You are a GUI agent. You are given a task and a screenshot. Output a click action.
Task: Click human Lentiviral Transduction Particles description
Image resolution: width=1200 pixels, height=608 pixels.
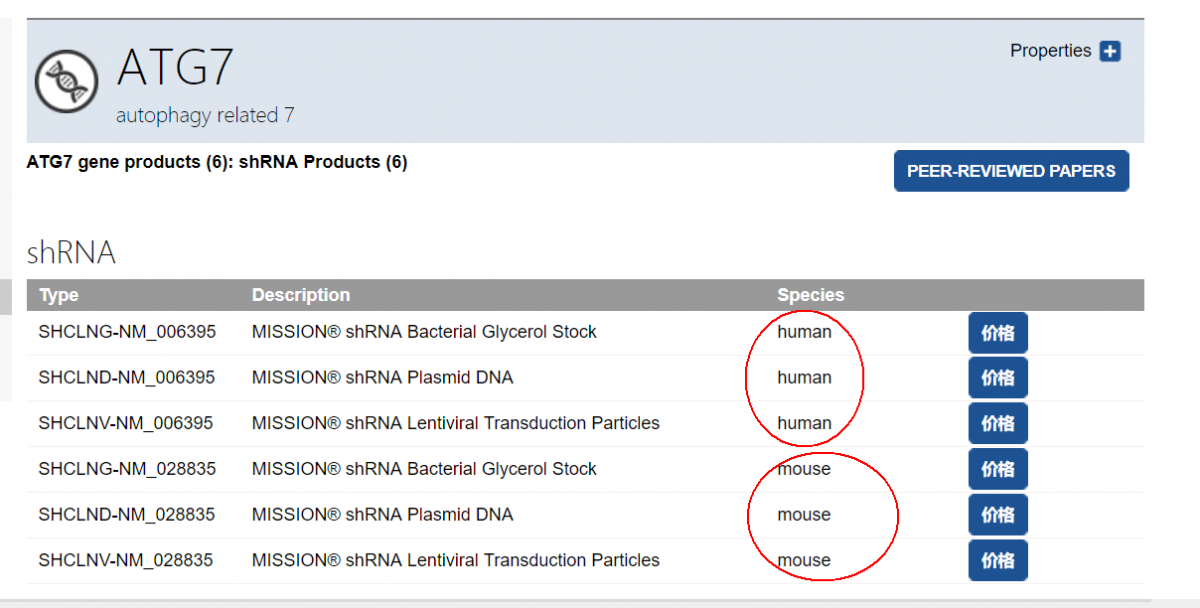click(x=456, y=423)
